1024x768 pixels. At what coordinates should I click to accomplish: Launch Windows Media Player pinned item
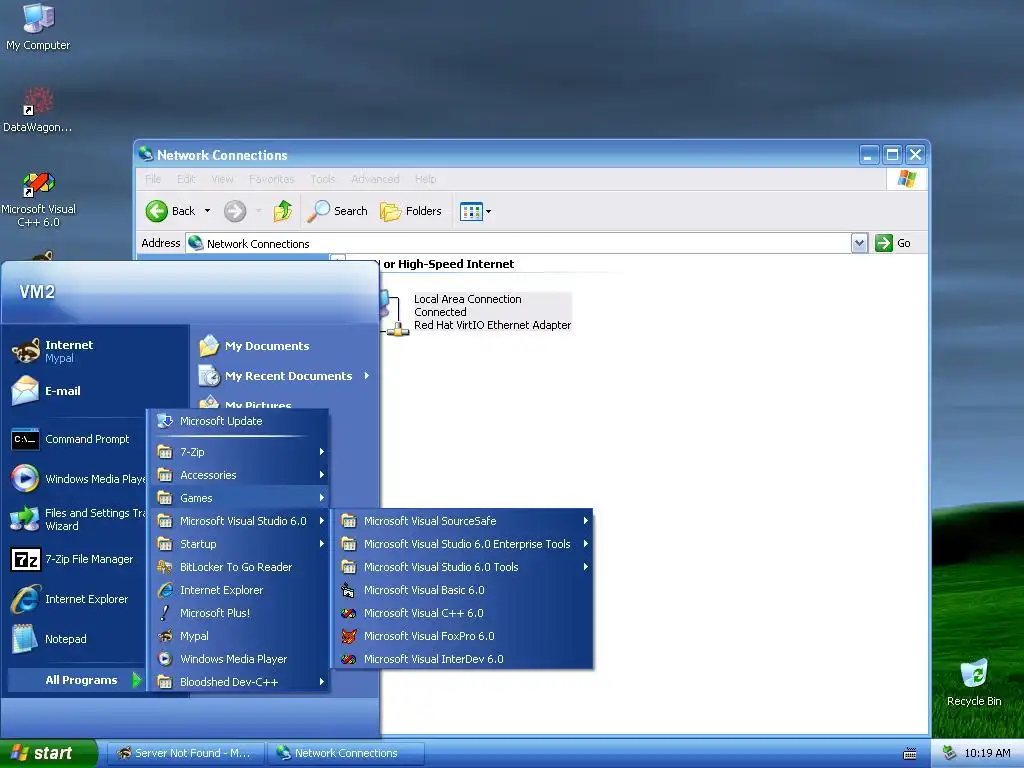[x=77, y=479]
